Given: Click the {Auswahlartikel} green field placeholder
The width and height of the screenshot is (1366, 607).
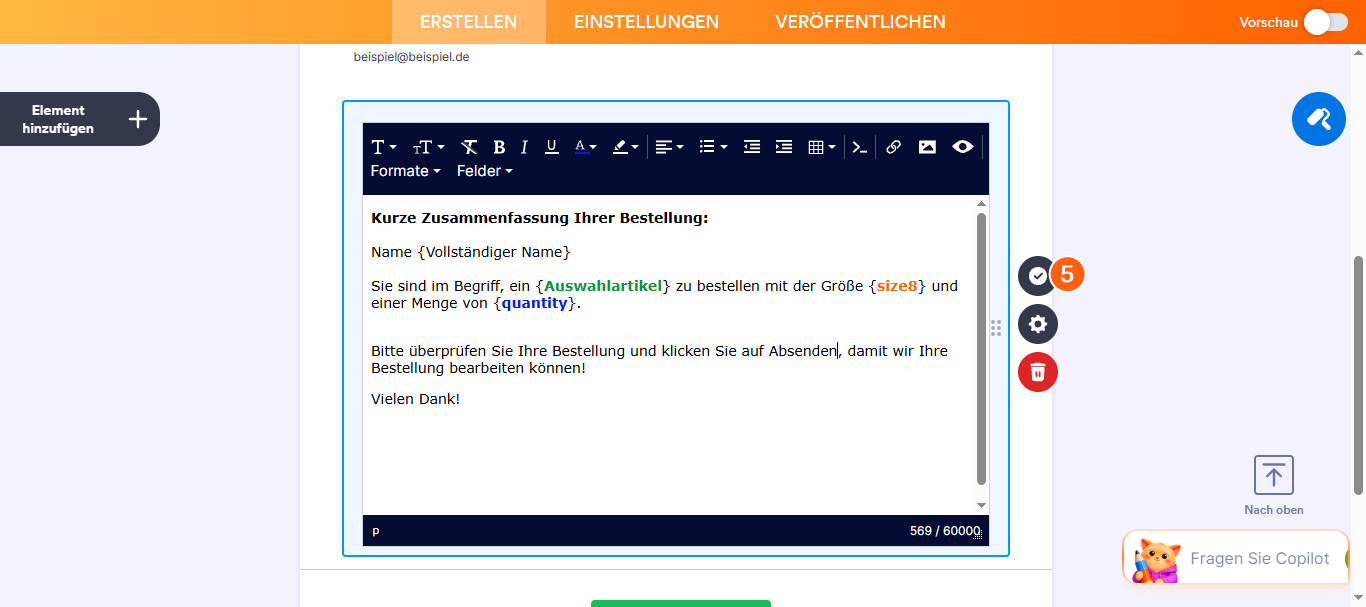Looking at the screenshot, I should pyautogui.click(x=603, y=286).
